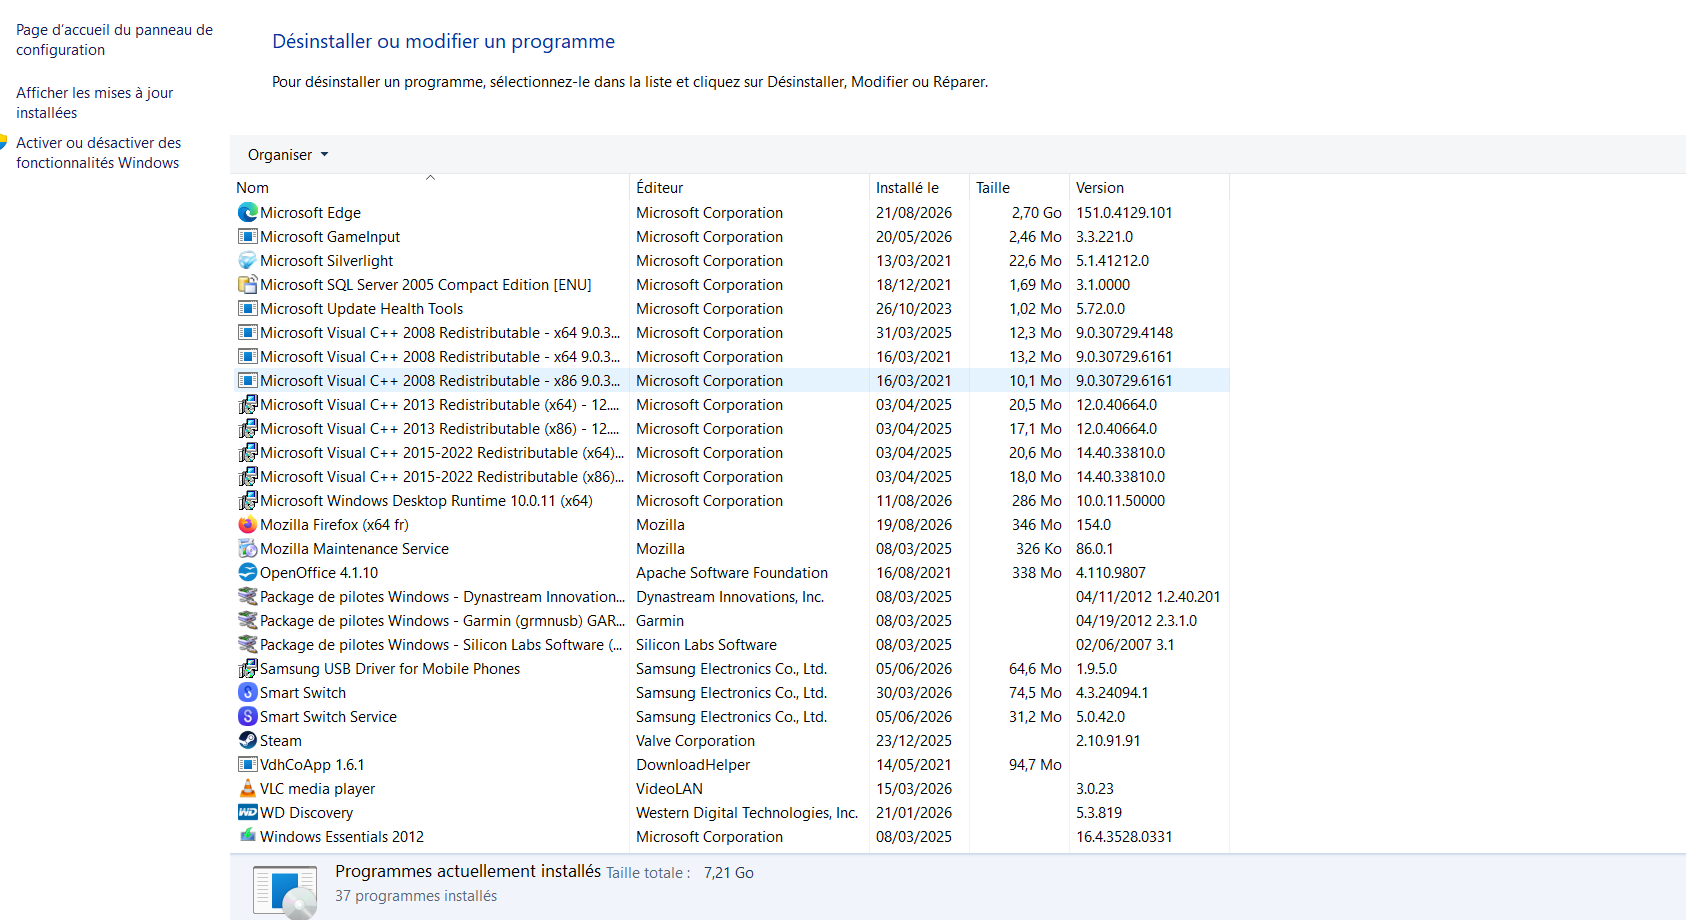1686x920 pixels.
Task: Click the Smart Switch Service icon
Action: click(x=248, y=716)
